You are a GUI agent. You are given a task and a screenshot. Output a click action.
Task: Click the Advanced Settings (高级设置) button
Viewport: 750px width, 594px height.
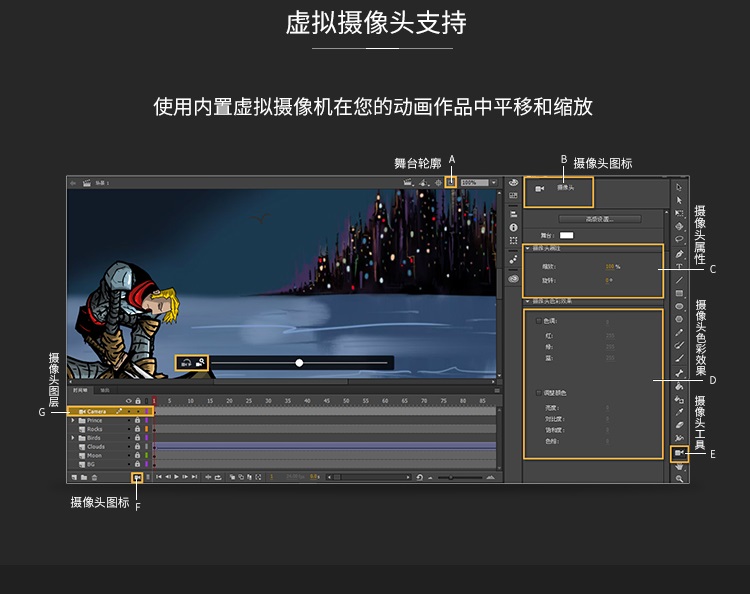coord(600,219)
